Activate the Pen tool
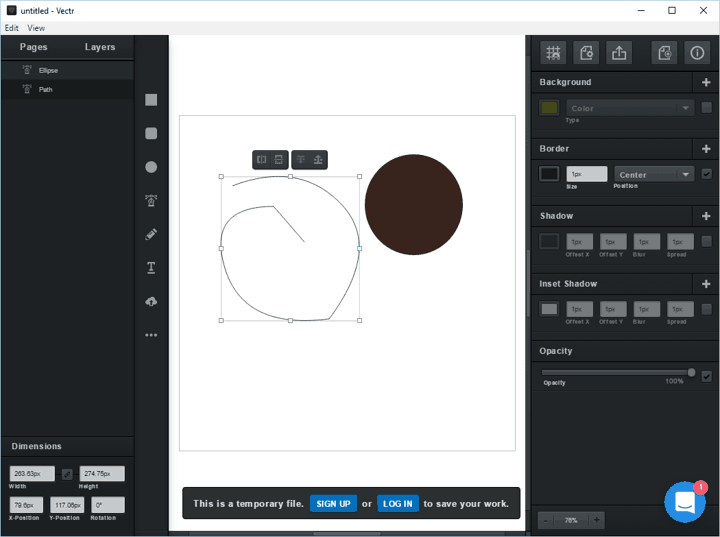The image size is (720, 537). coord(151,200)
